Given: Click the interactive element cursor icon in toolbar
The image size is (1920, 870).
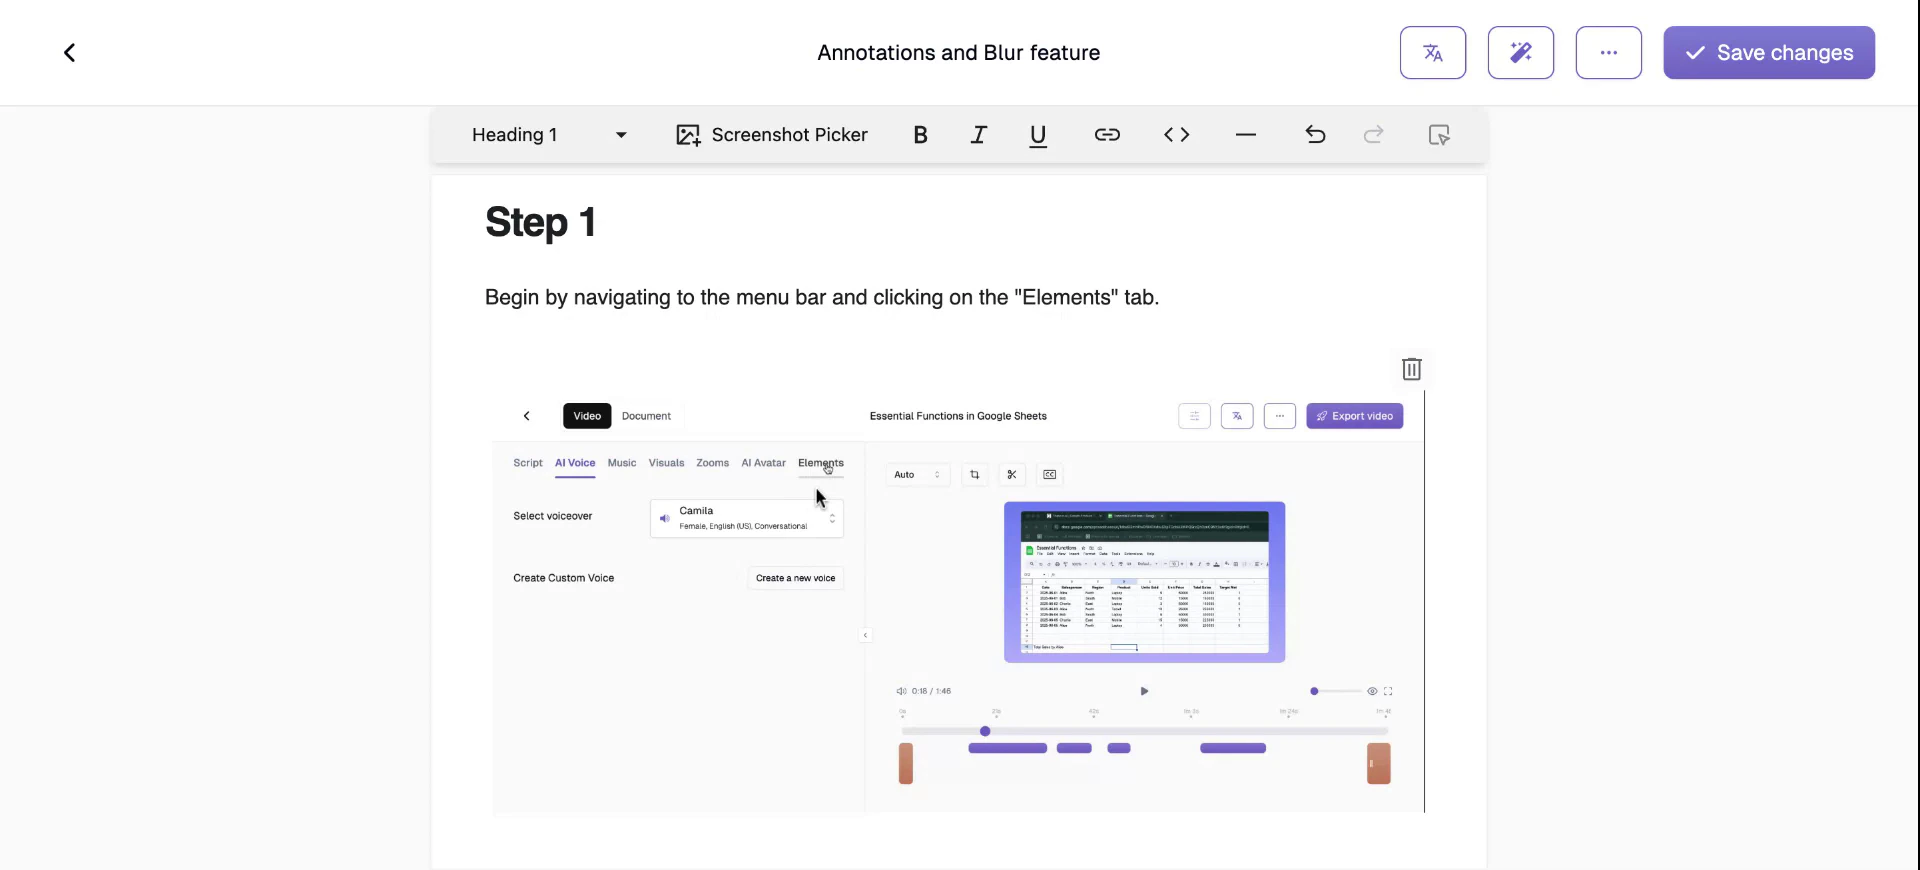Looking at the screenshot, I should [x=1439, y=135].
